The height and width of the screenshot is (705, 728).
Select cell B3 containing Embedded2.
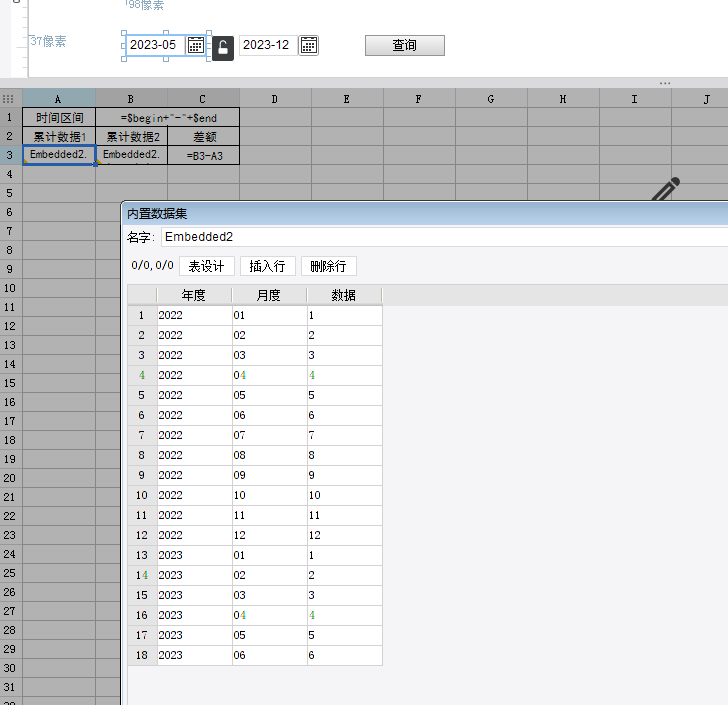point(132,155)
